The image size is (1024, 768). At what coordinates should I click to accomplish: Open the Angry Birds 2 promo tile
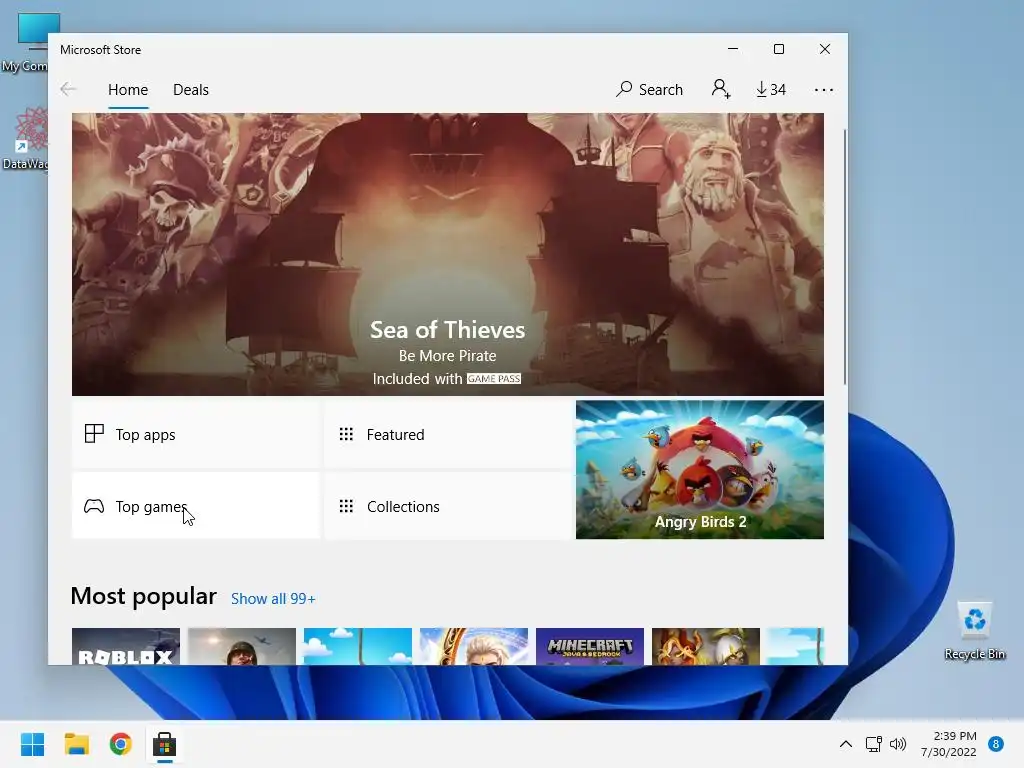pos(699,470)
